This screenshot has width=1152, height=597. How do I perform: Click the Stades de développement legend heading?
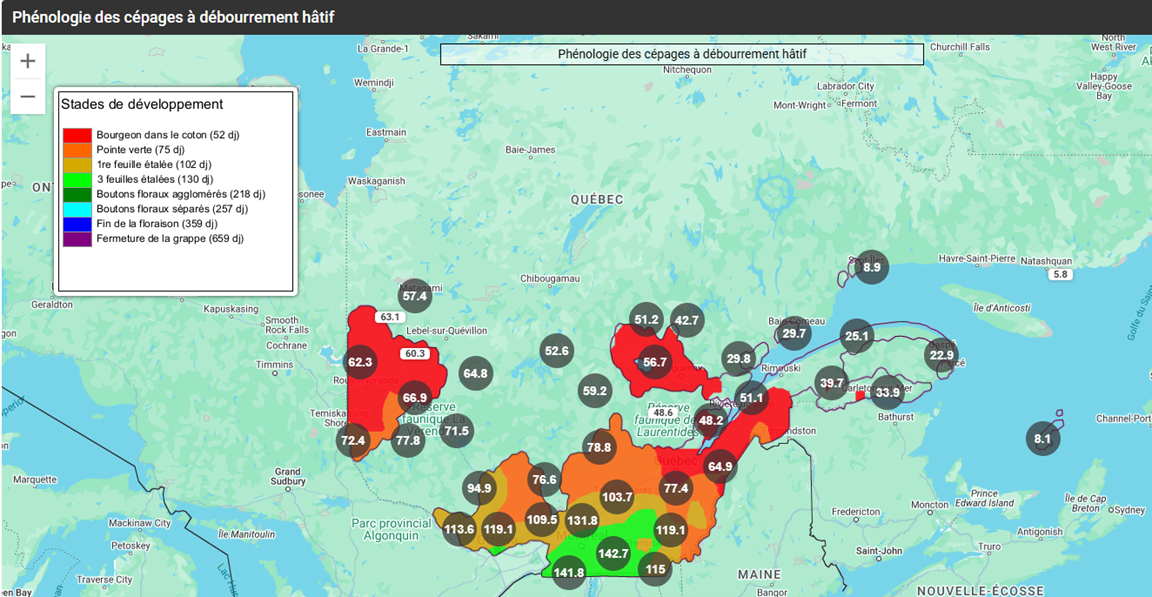(141, 104)
